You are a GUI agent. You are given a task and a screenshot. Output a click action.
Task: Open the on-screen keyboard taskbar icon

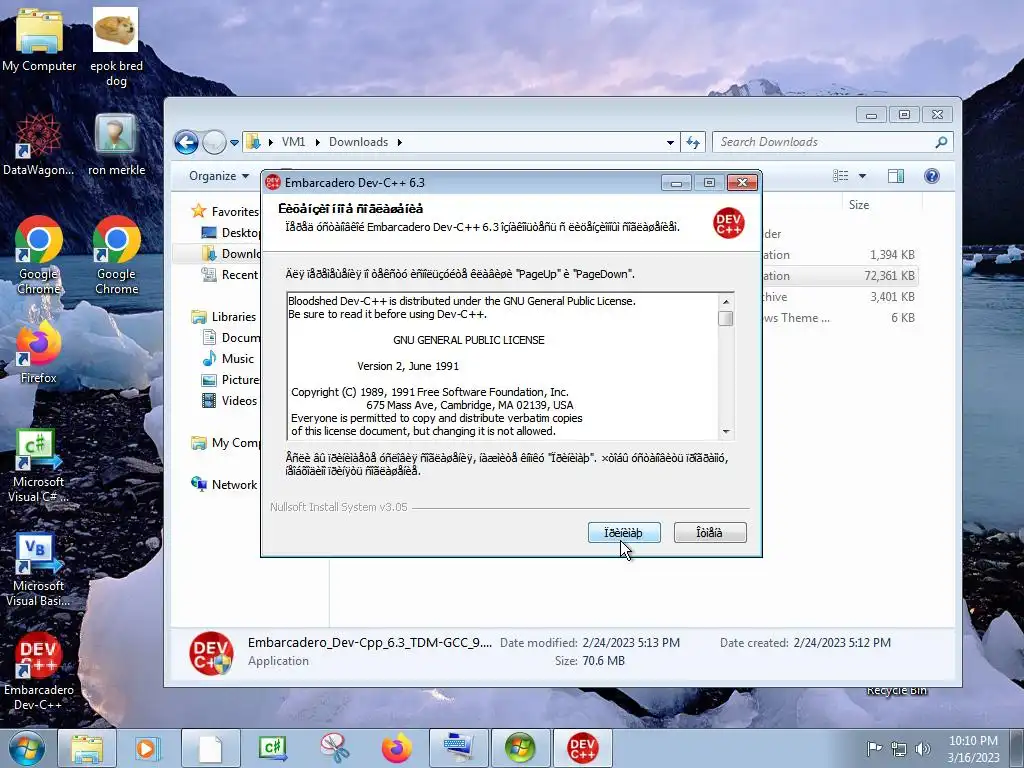[x=458, y=748]
